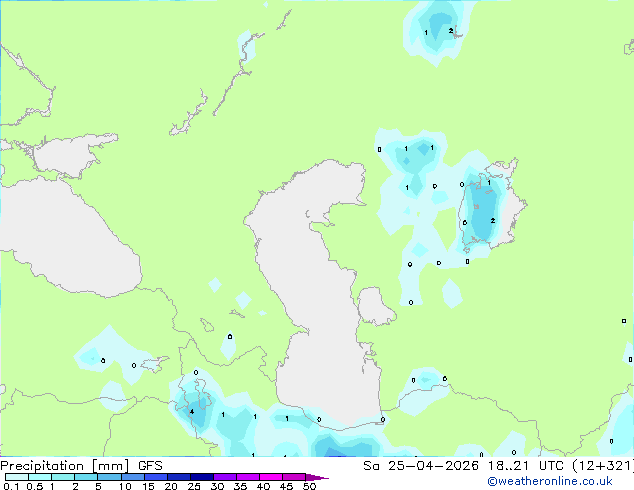The height and width of the screenshot is (490, 634).
Task: Pick the 10–15 mm legend color swatch
Action: click(132, 477)
